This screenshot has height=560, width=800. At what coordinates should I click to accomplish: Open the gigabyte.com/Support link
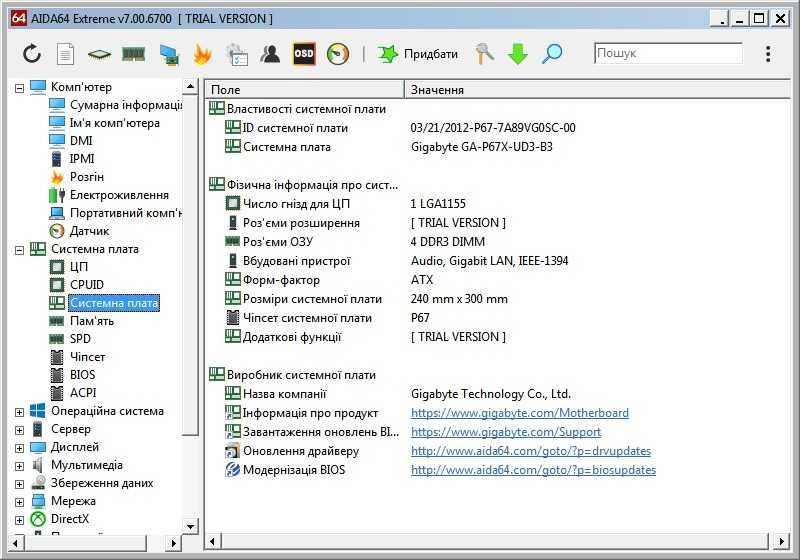pos(506,432)
